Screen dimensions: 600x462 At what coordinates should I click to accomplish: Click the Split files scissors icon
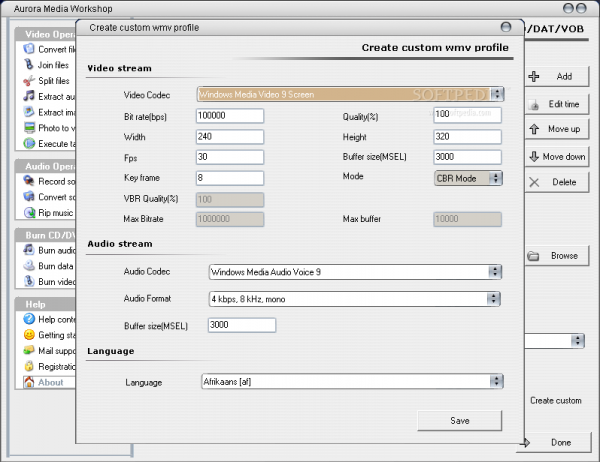coord(29,81)
